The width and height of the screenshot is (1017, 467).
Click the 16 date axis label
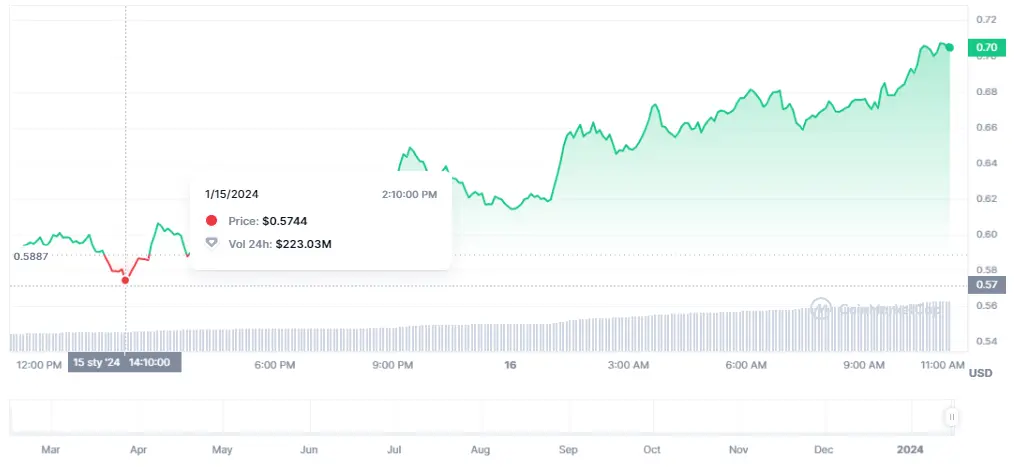(510, 365)
